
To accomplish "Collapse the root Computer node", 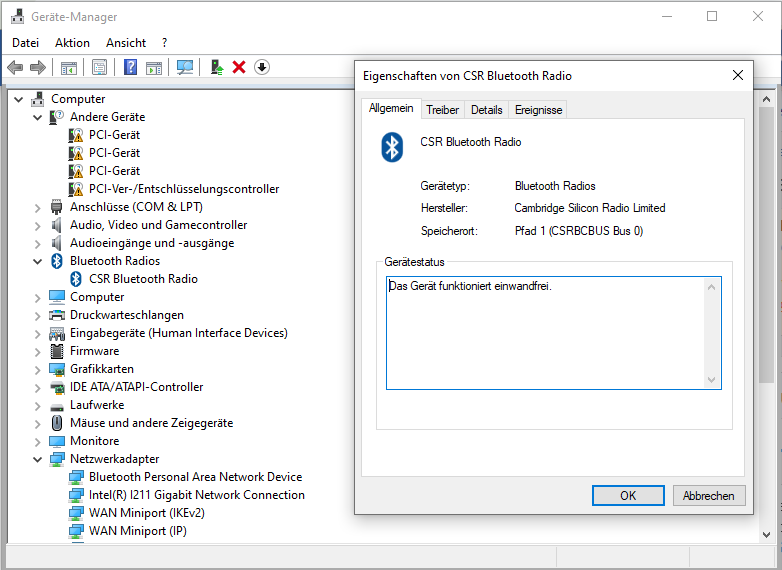I will pyautogui.click(x=18, y=99).
